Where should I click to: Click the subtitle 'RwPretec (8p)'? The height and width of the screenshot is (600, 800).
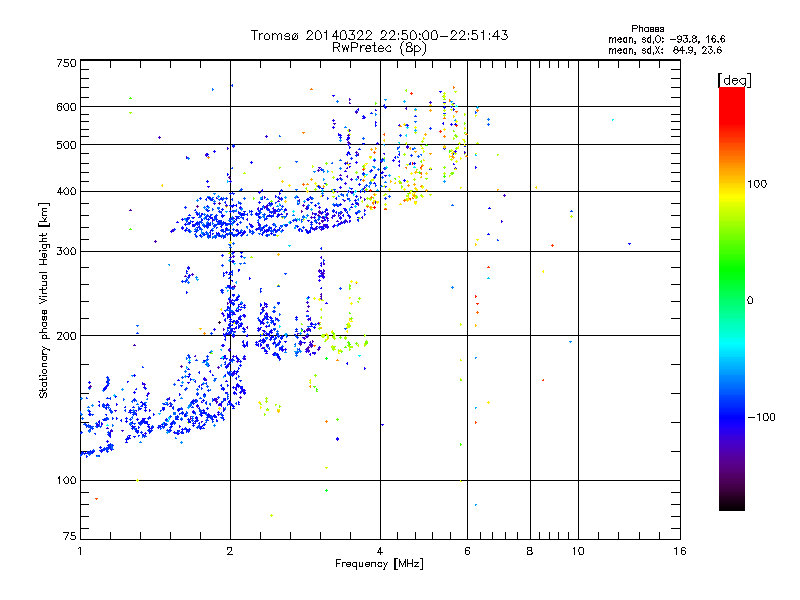(x=379, y=48)
